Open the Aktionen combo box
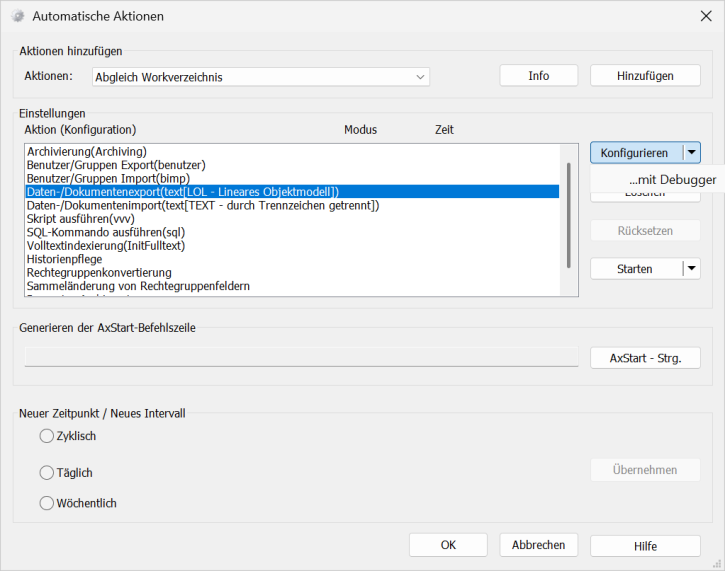The image size is (725, 571). pos(260,77)
